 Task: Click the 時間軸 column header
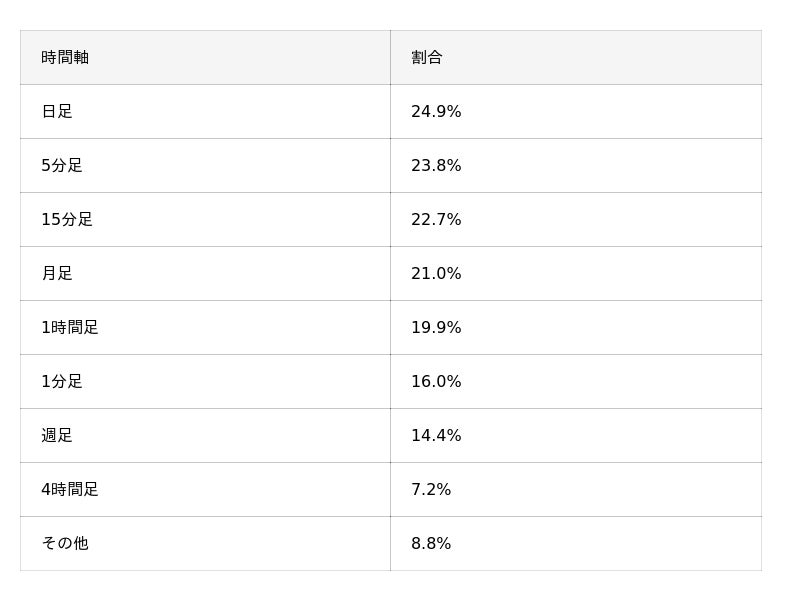[x=65, y=58]
